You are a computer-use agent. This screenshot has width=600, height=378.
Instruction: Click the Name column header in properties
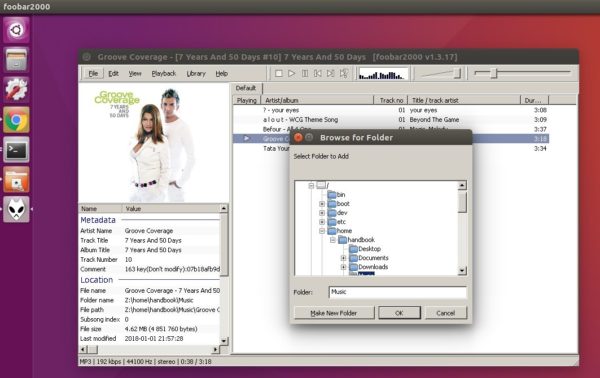(x=100, y=209)
